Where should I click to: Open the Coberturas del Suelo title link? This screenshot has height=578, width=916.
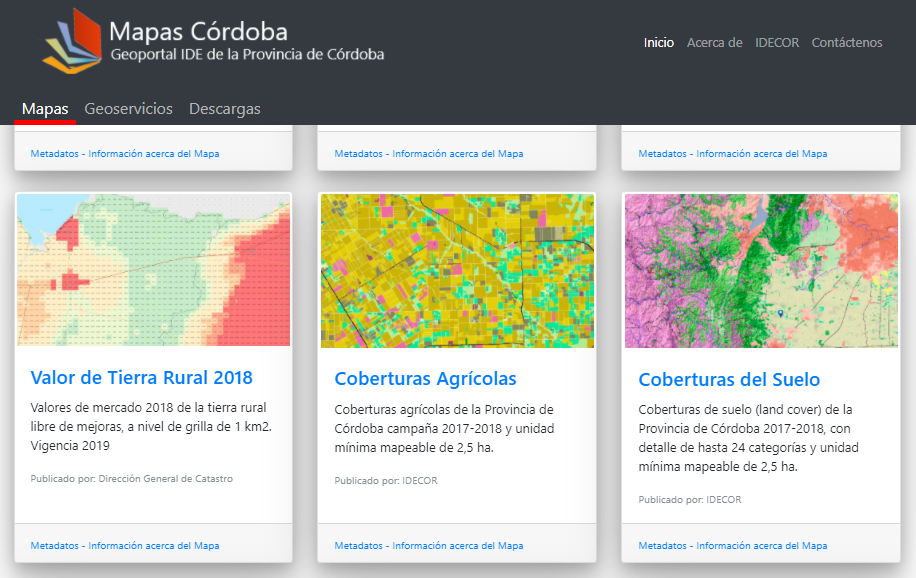coord(729,380)
